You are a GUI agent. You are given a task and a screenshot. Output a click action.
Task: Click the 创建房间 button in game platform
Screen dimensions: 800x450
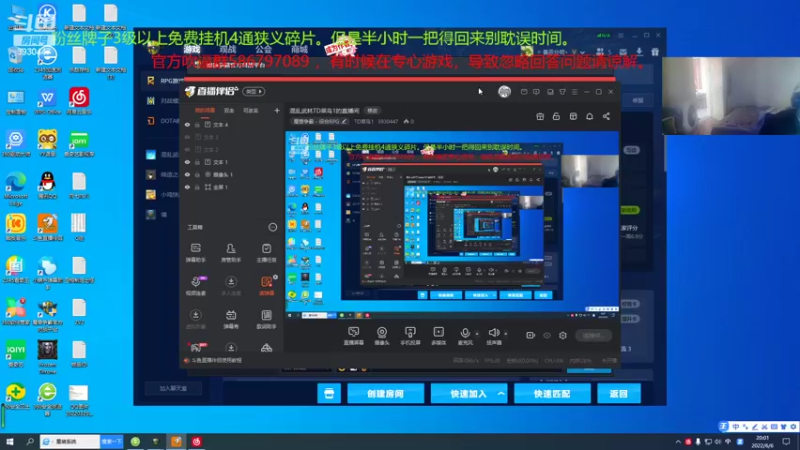[x=385, y=394]
